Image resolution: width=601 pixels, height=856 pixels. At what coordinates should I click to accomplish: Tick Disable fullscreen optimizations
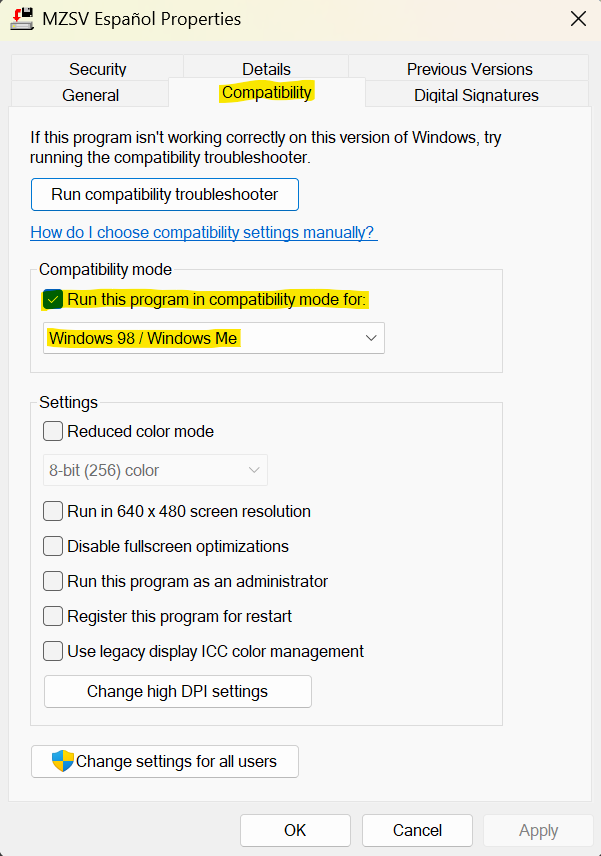point(53,546)
